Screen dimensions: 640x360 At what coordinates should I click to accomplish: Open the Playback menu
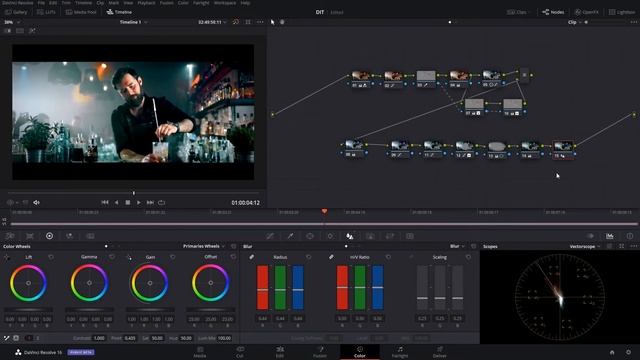[146, 3]
